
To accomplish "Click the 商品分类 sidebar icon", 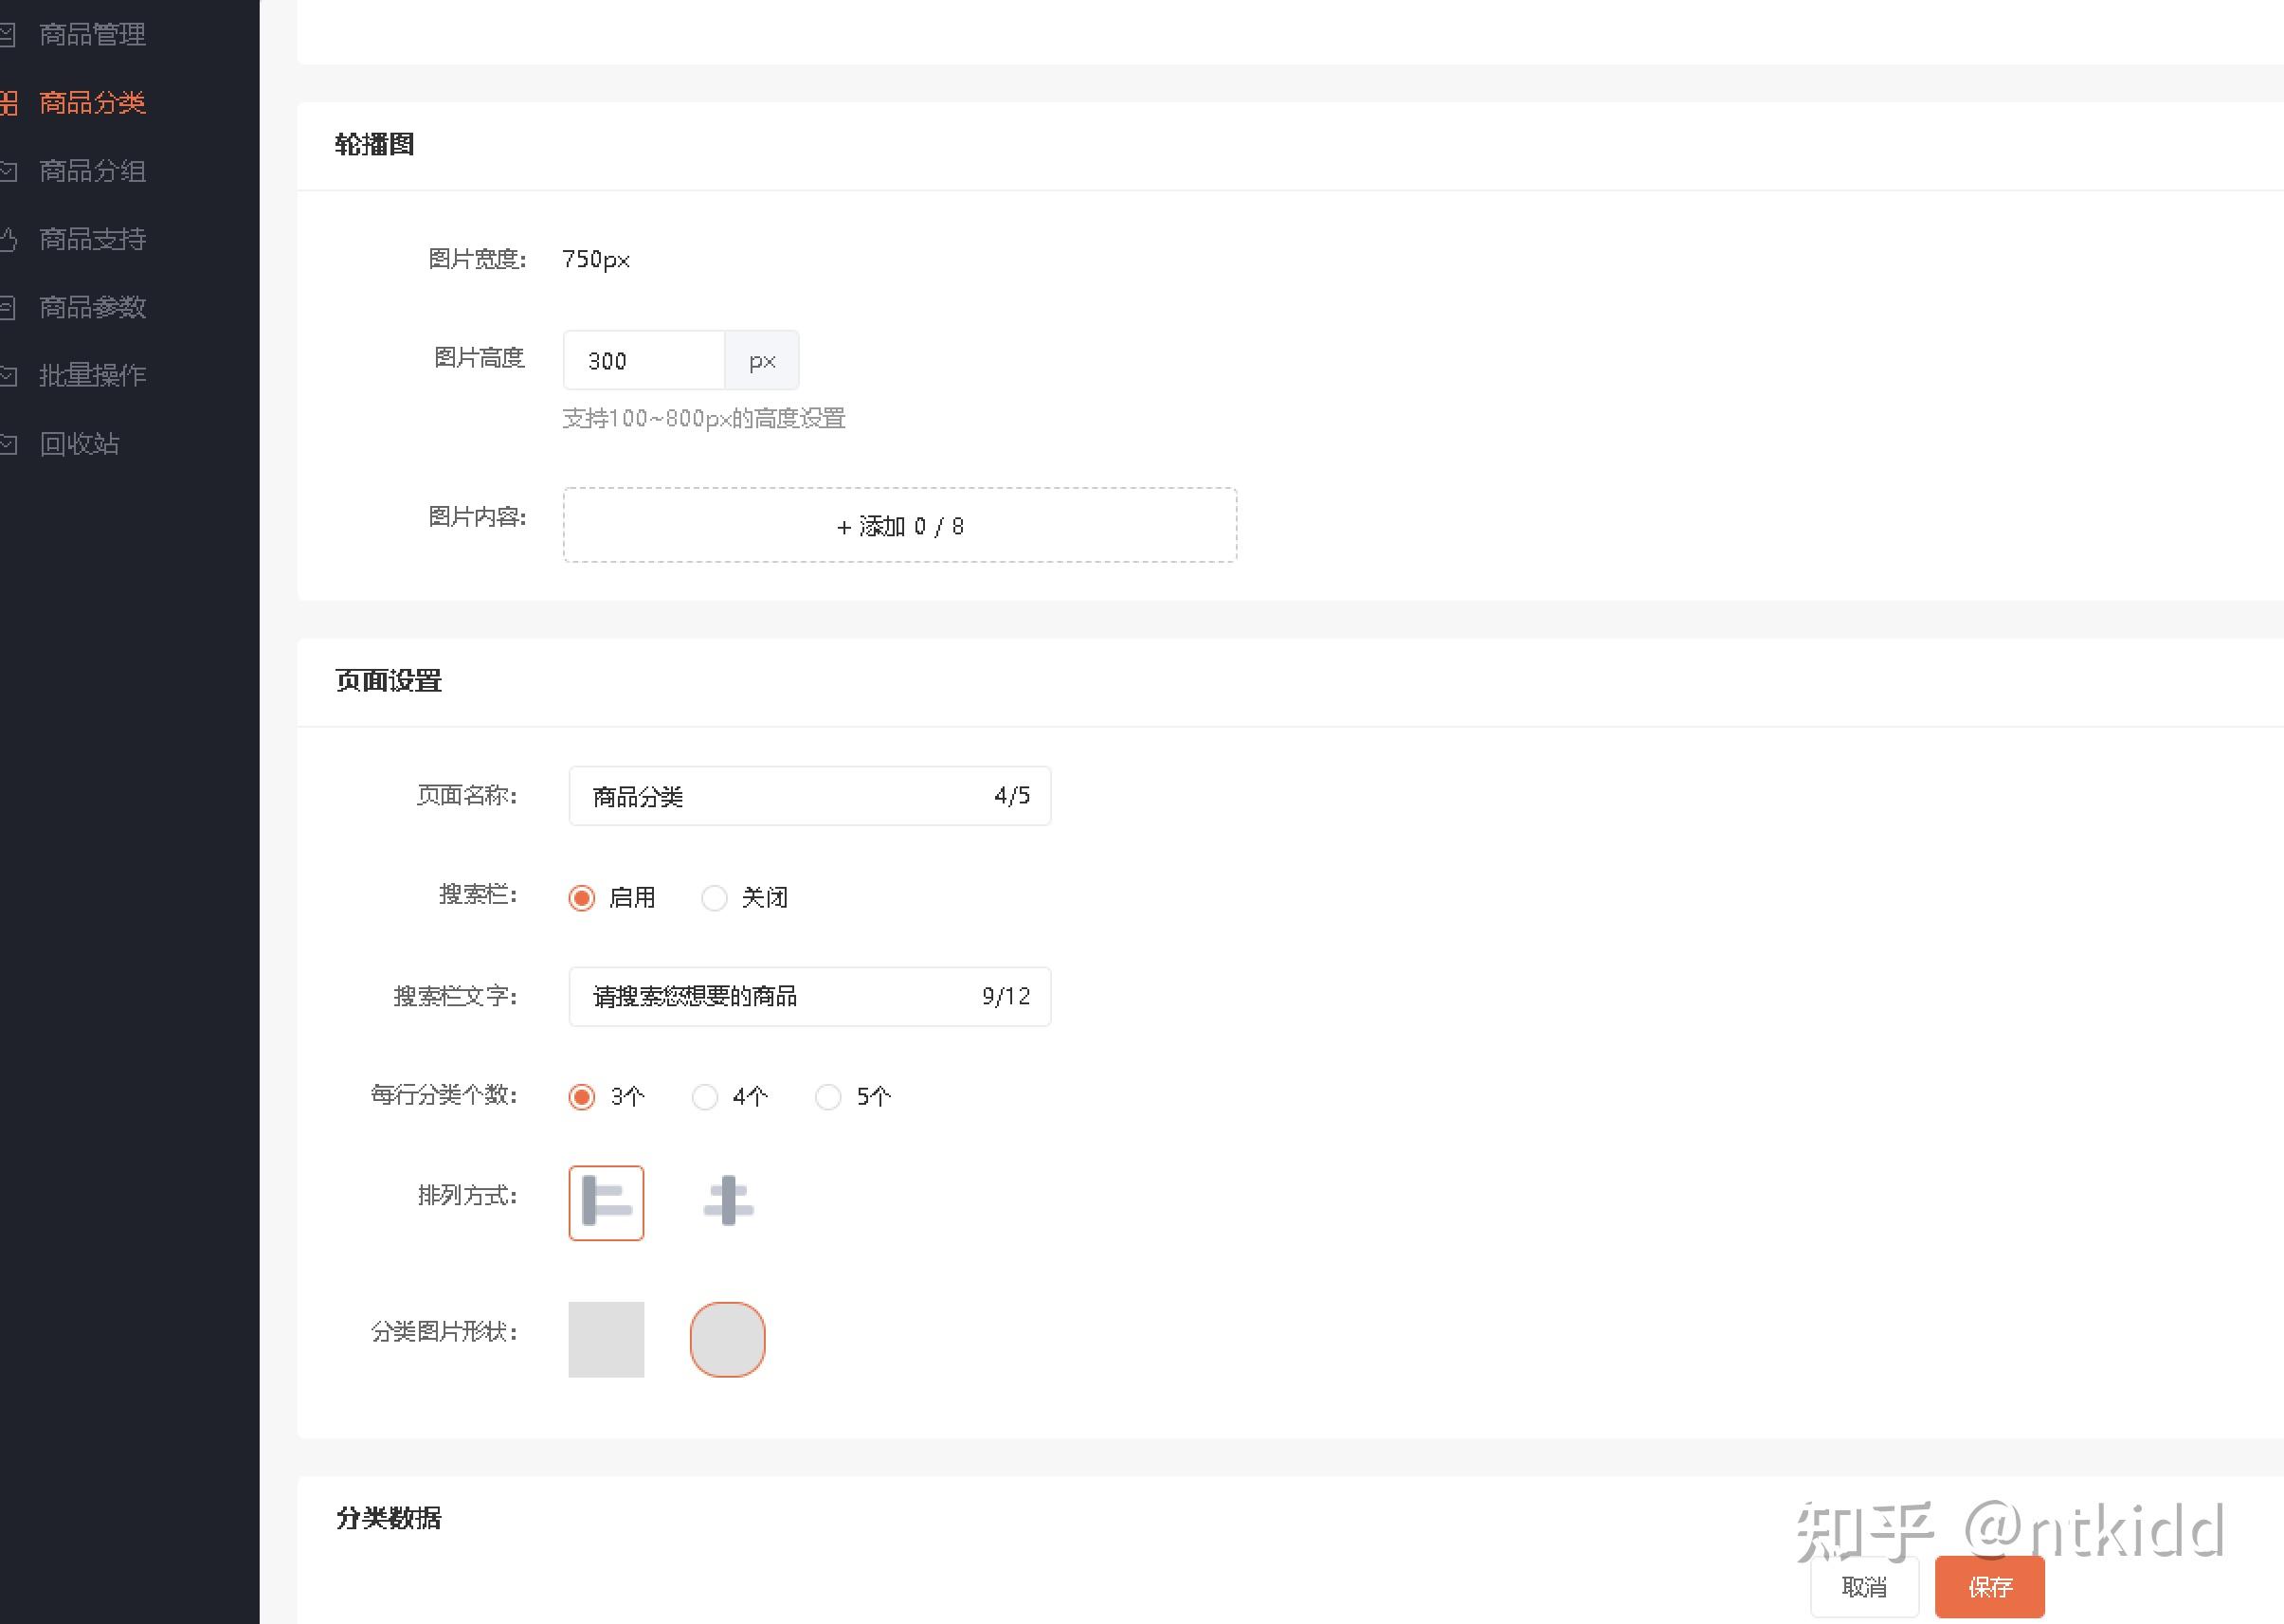I will pyautogui.click(x=9, y=103).
